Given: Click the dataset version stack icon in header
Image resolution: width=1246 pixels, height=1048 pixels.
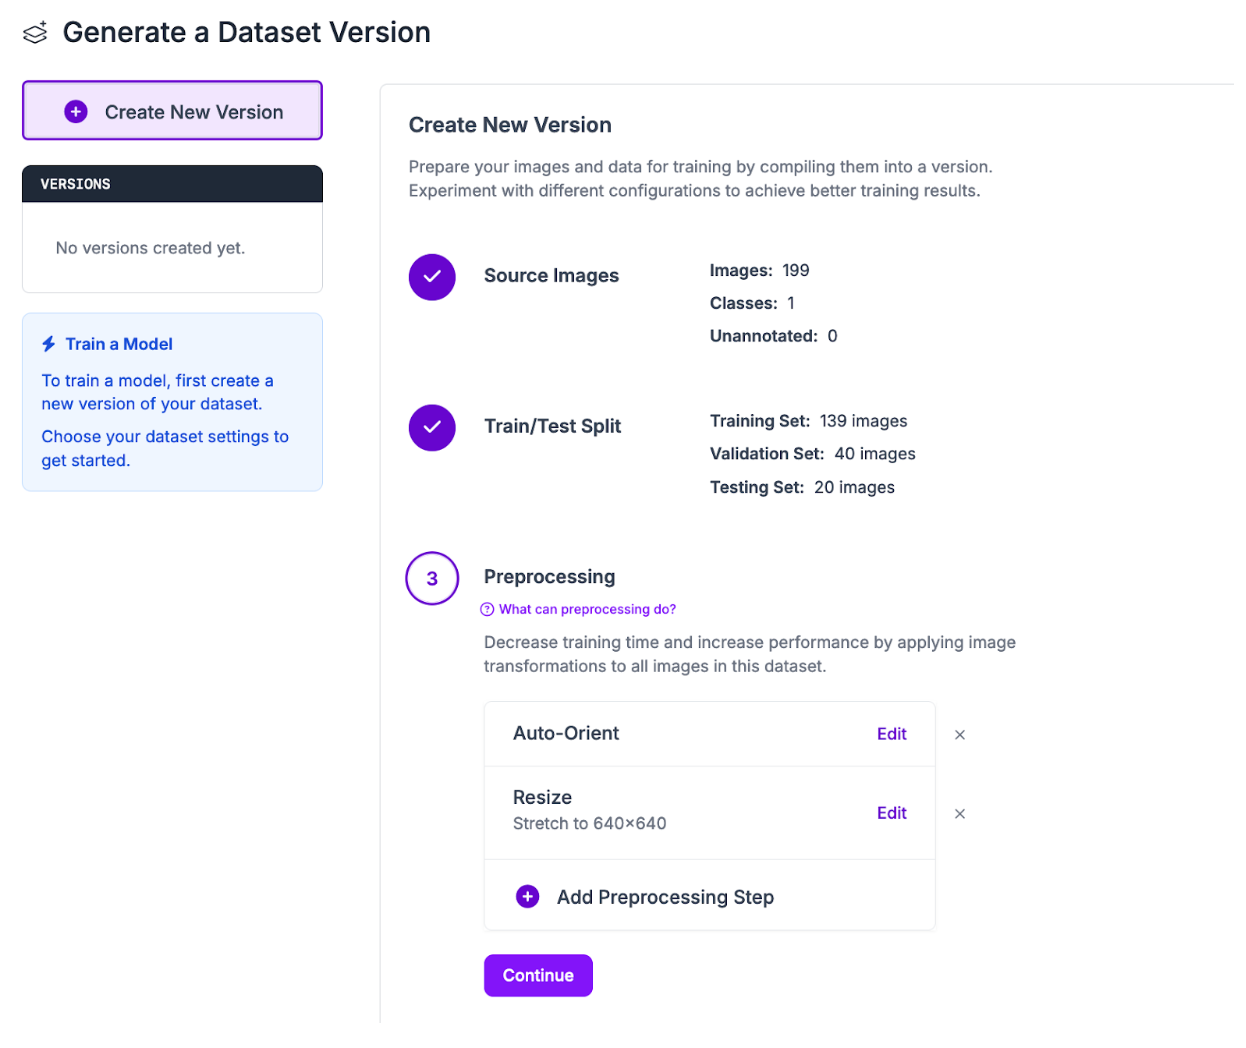Looking at the screenshot, I should pyautogui.click(x=35, y=33).
